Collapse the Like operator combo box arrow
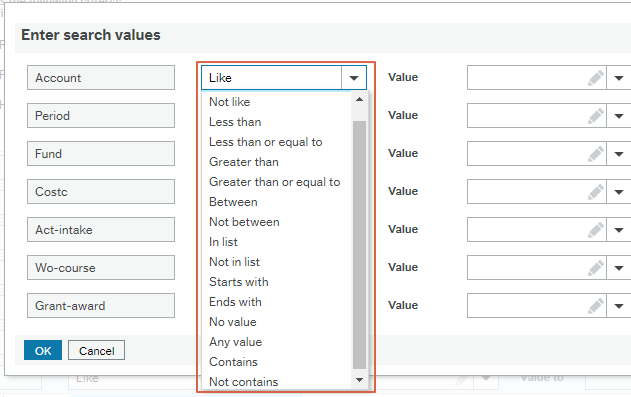Viewport: 631px width, 397px height. tap(354, 78)
